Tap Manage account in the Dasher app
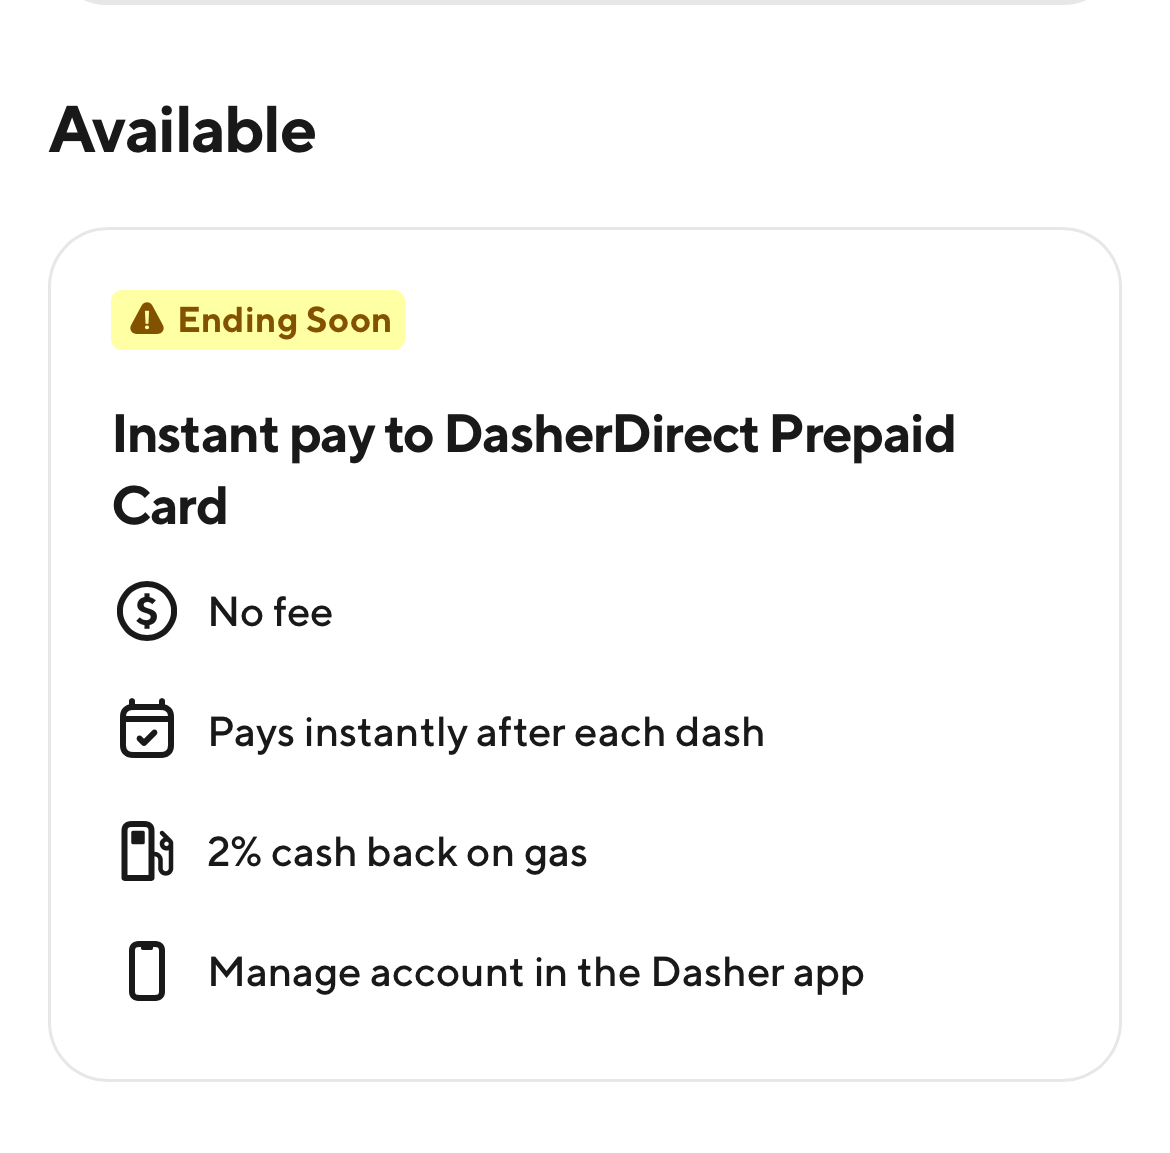The image size is (1170, 1153). (x=536, y=973)
